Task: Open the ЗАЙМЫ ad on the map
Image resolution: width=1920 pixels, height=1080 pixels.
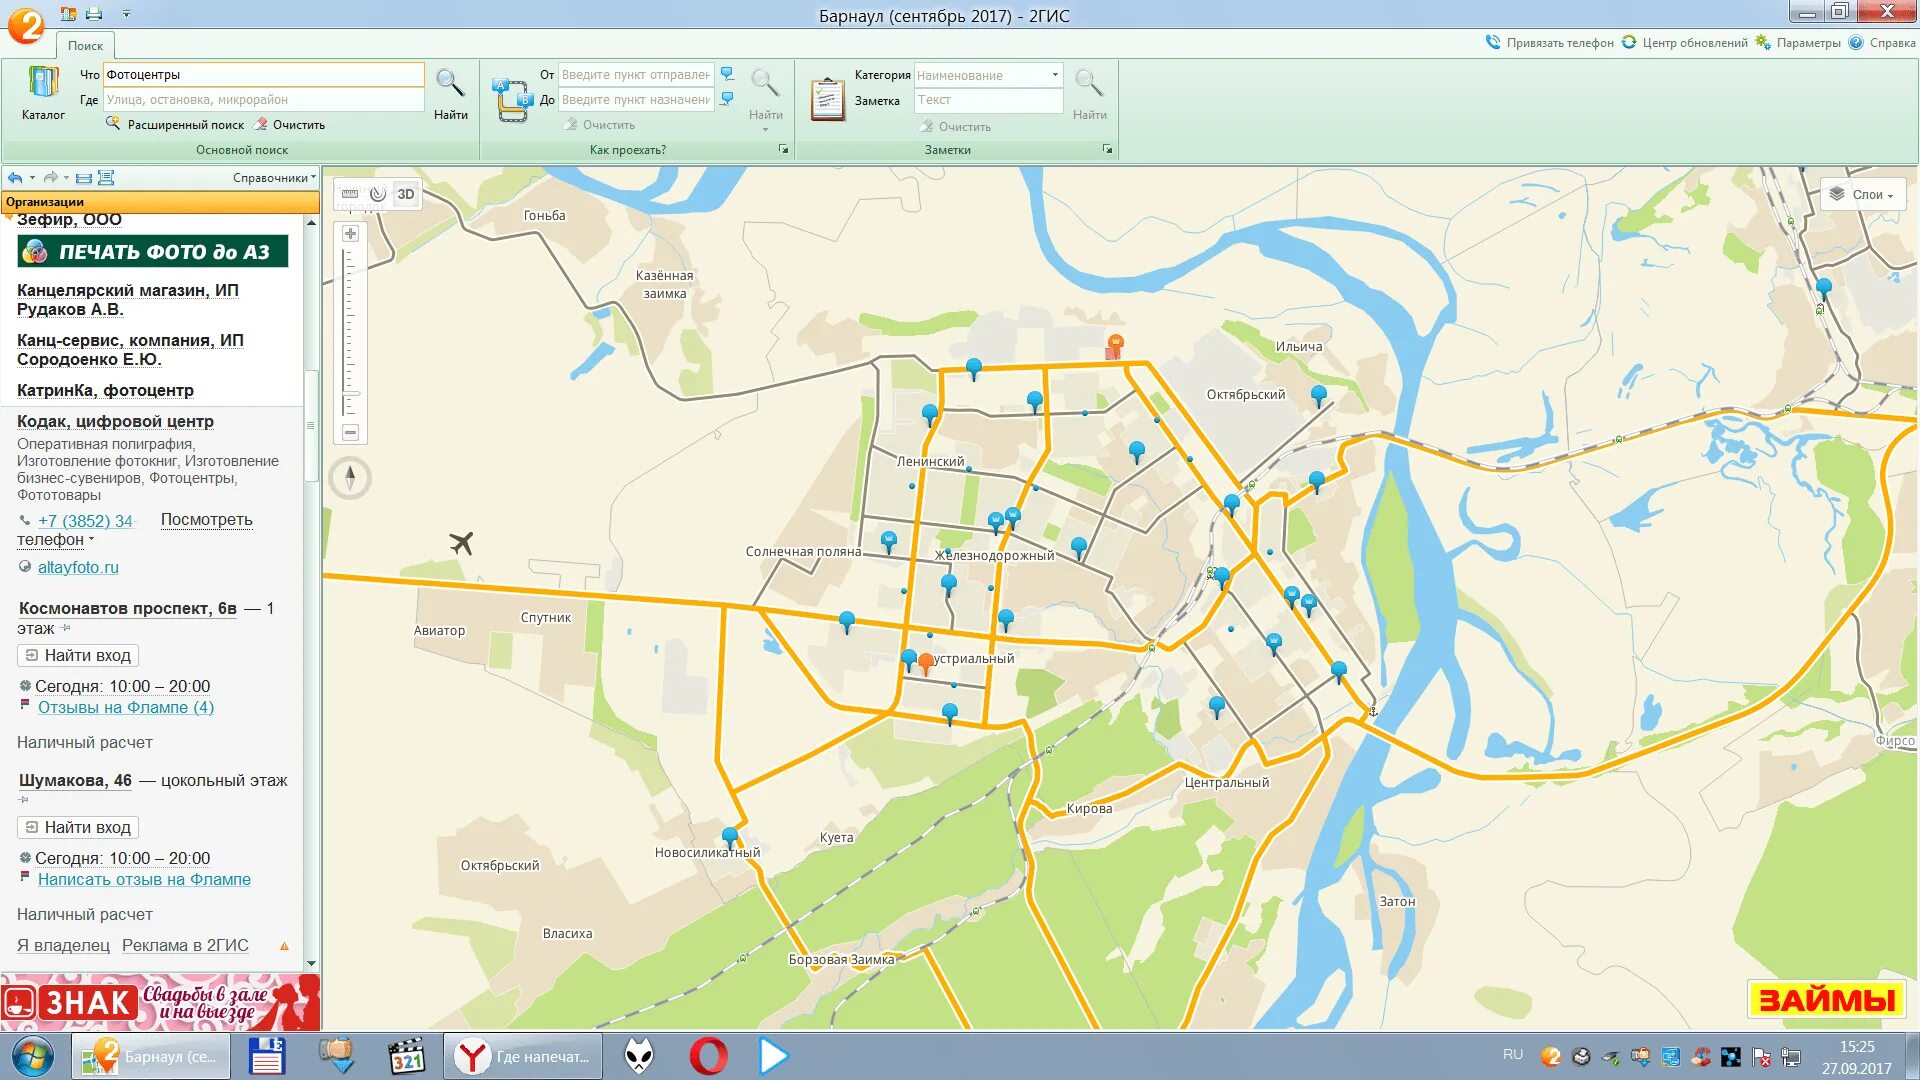Action: click(1827, 999)
